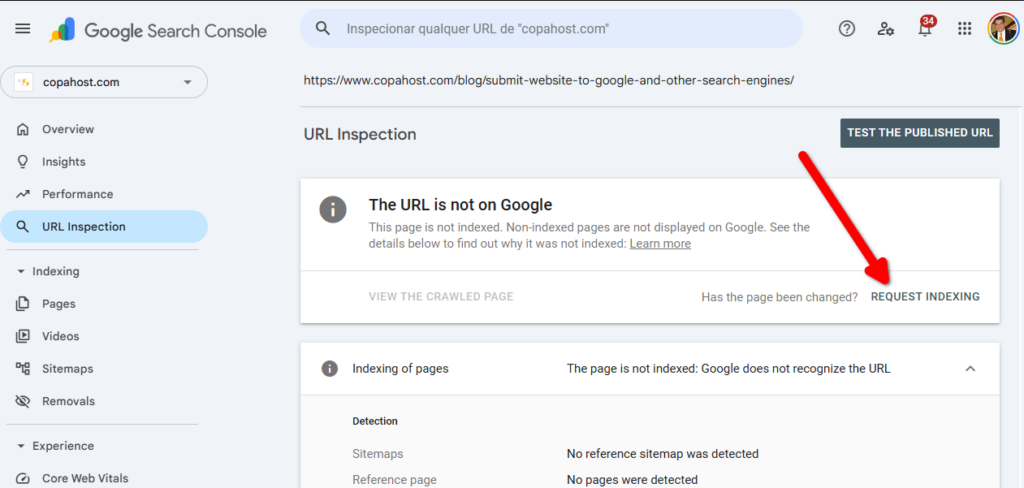
Task: Click the Performance trend icon
Action: click(x=23, y=194)
